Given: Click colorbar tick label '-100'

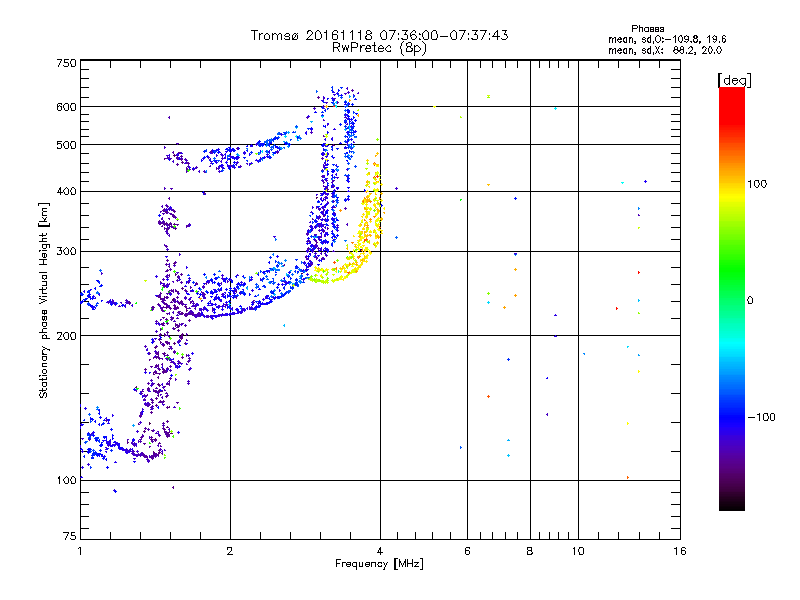Looking at the screenshot, I should point(761,417).
